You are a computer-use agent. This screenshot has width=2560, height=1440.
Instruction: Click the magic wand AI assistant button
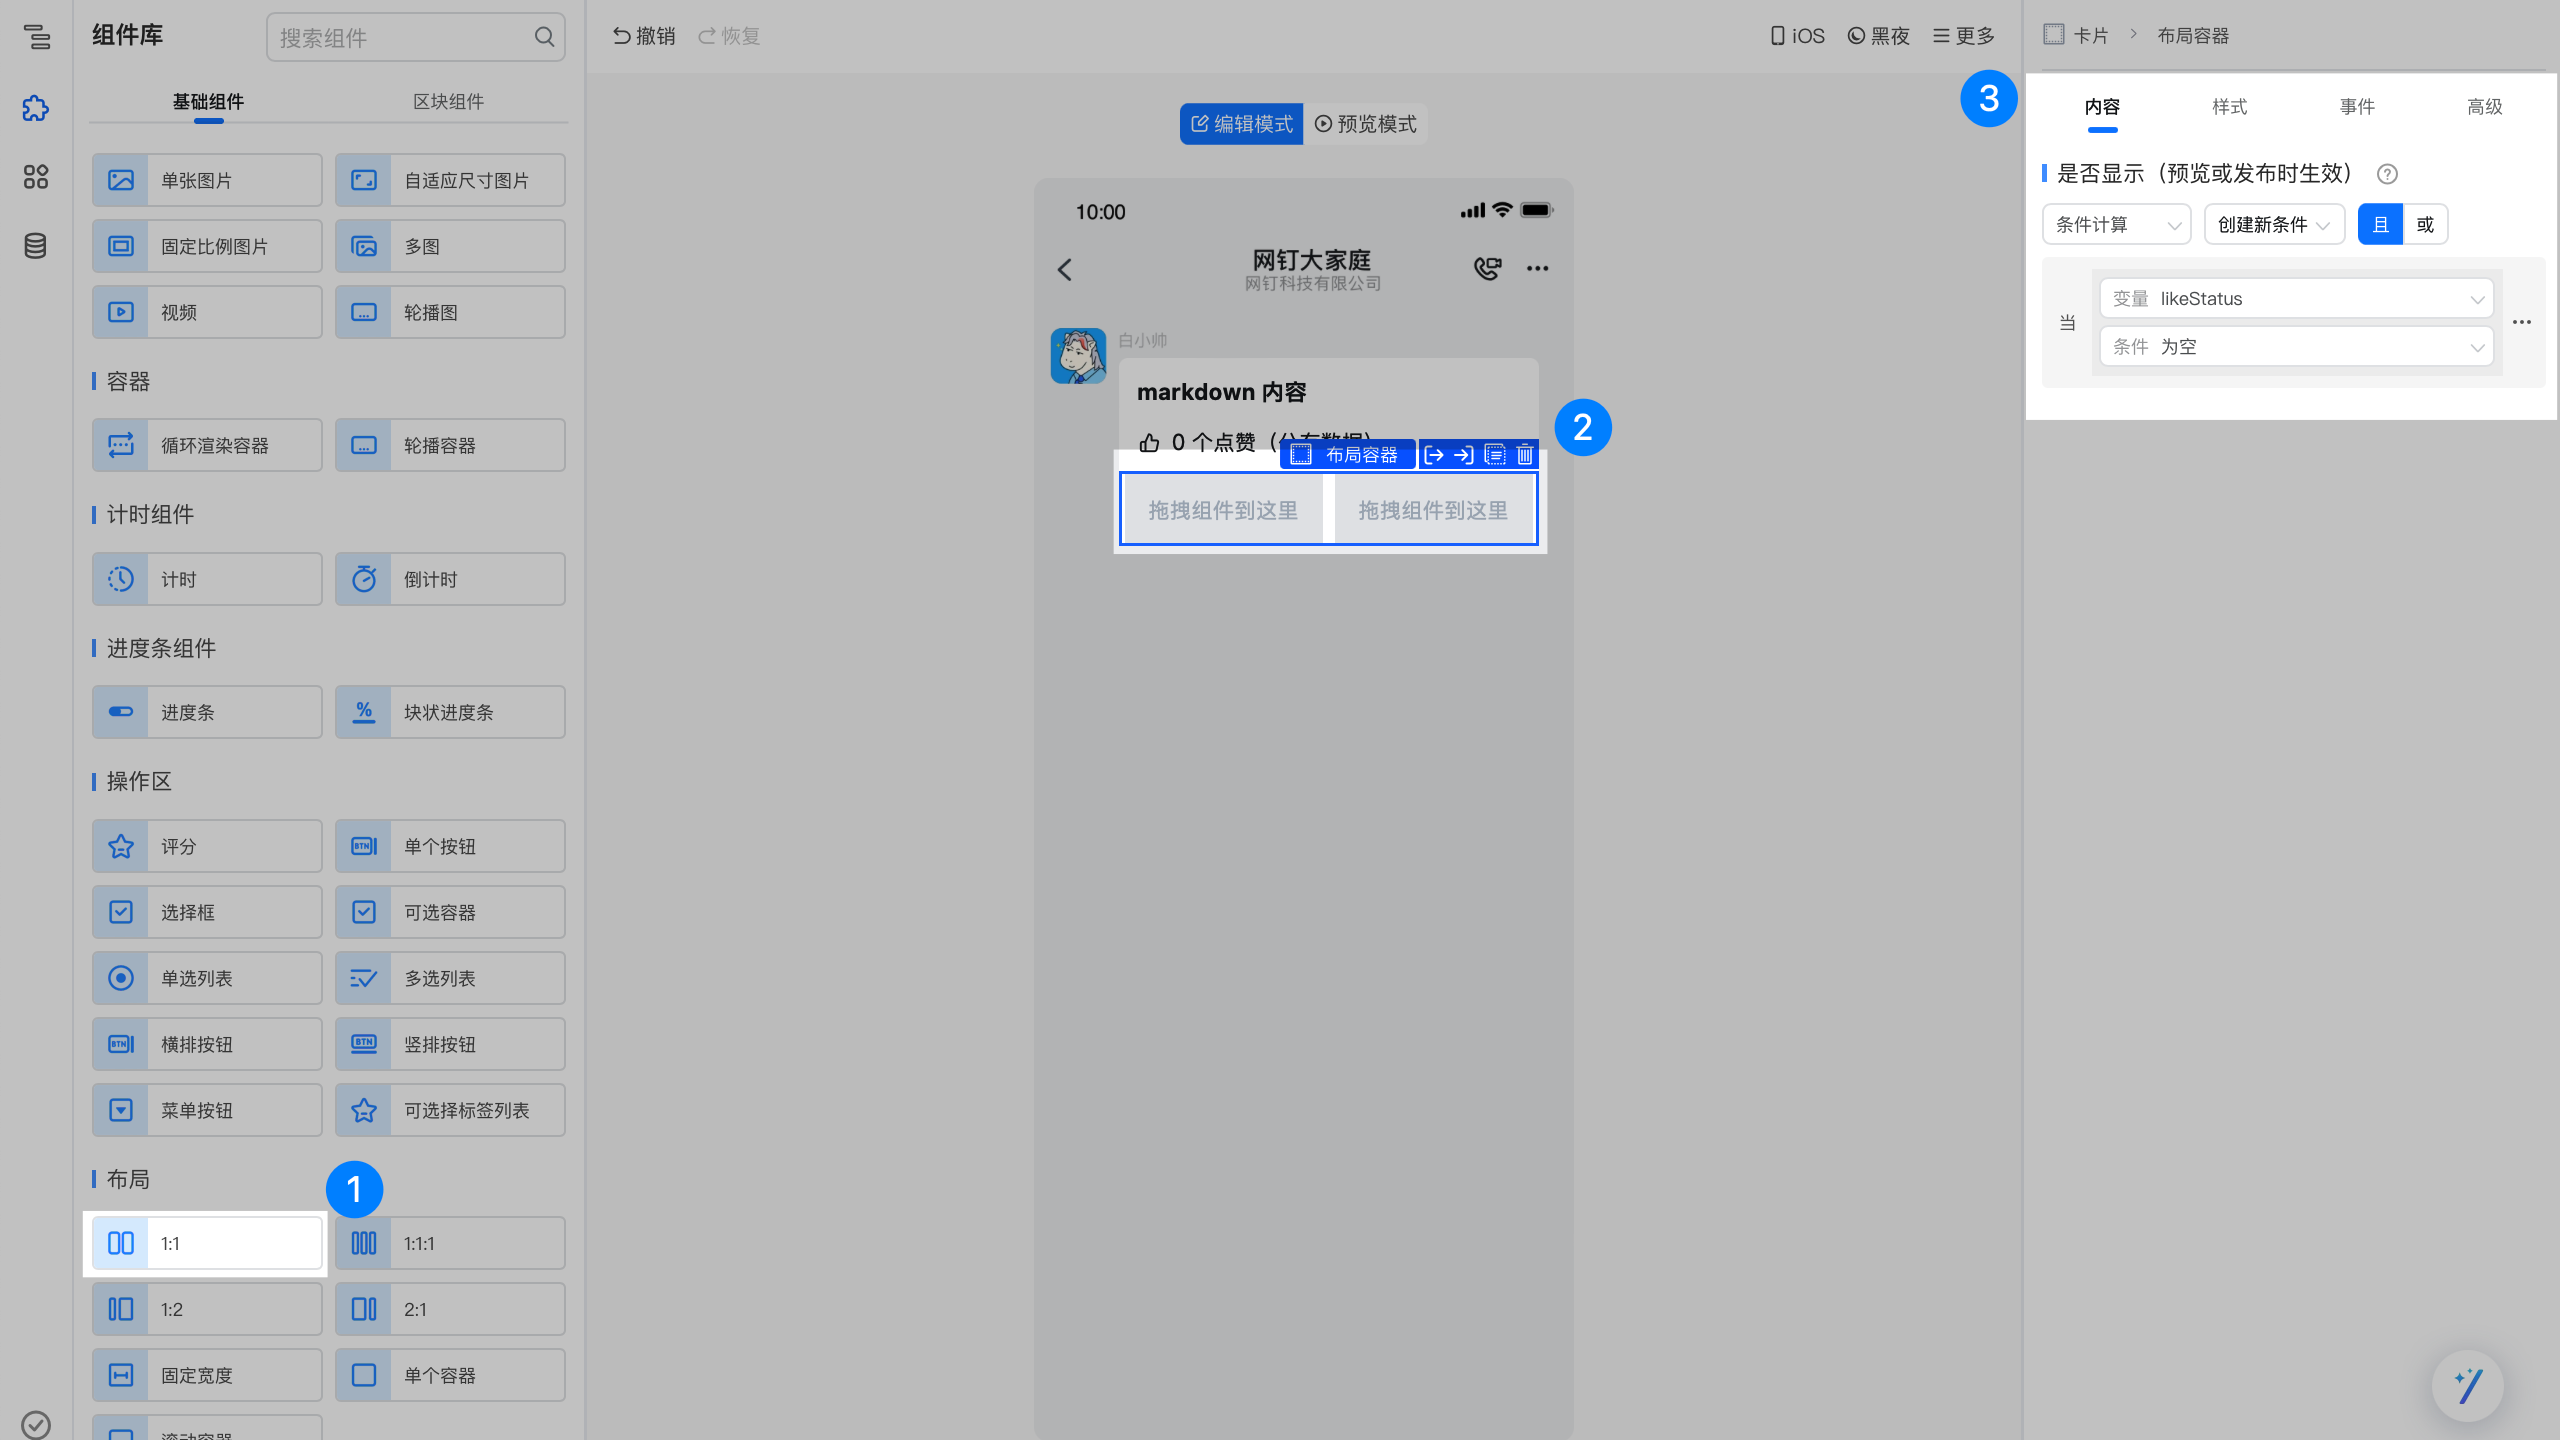coord(2467,1386)
